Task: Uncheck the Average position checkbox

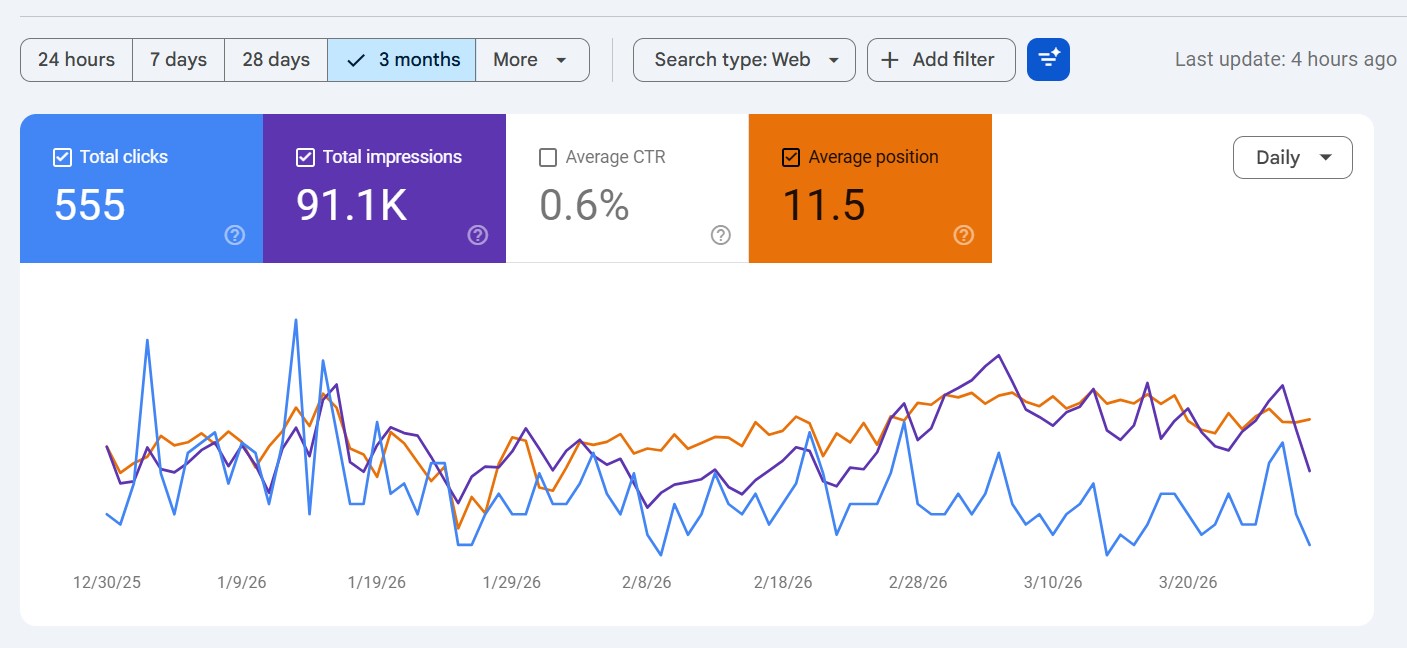Action: (x=790, y=156)
